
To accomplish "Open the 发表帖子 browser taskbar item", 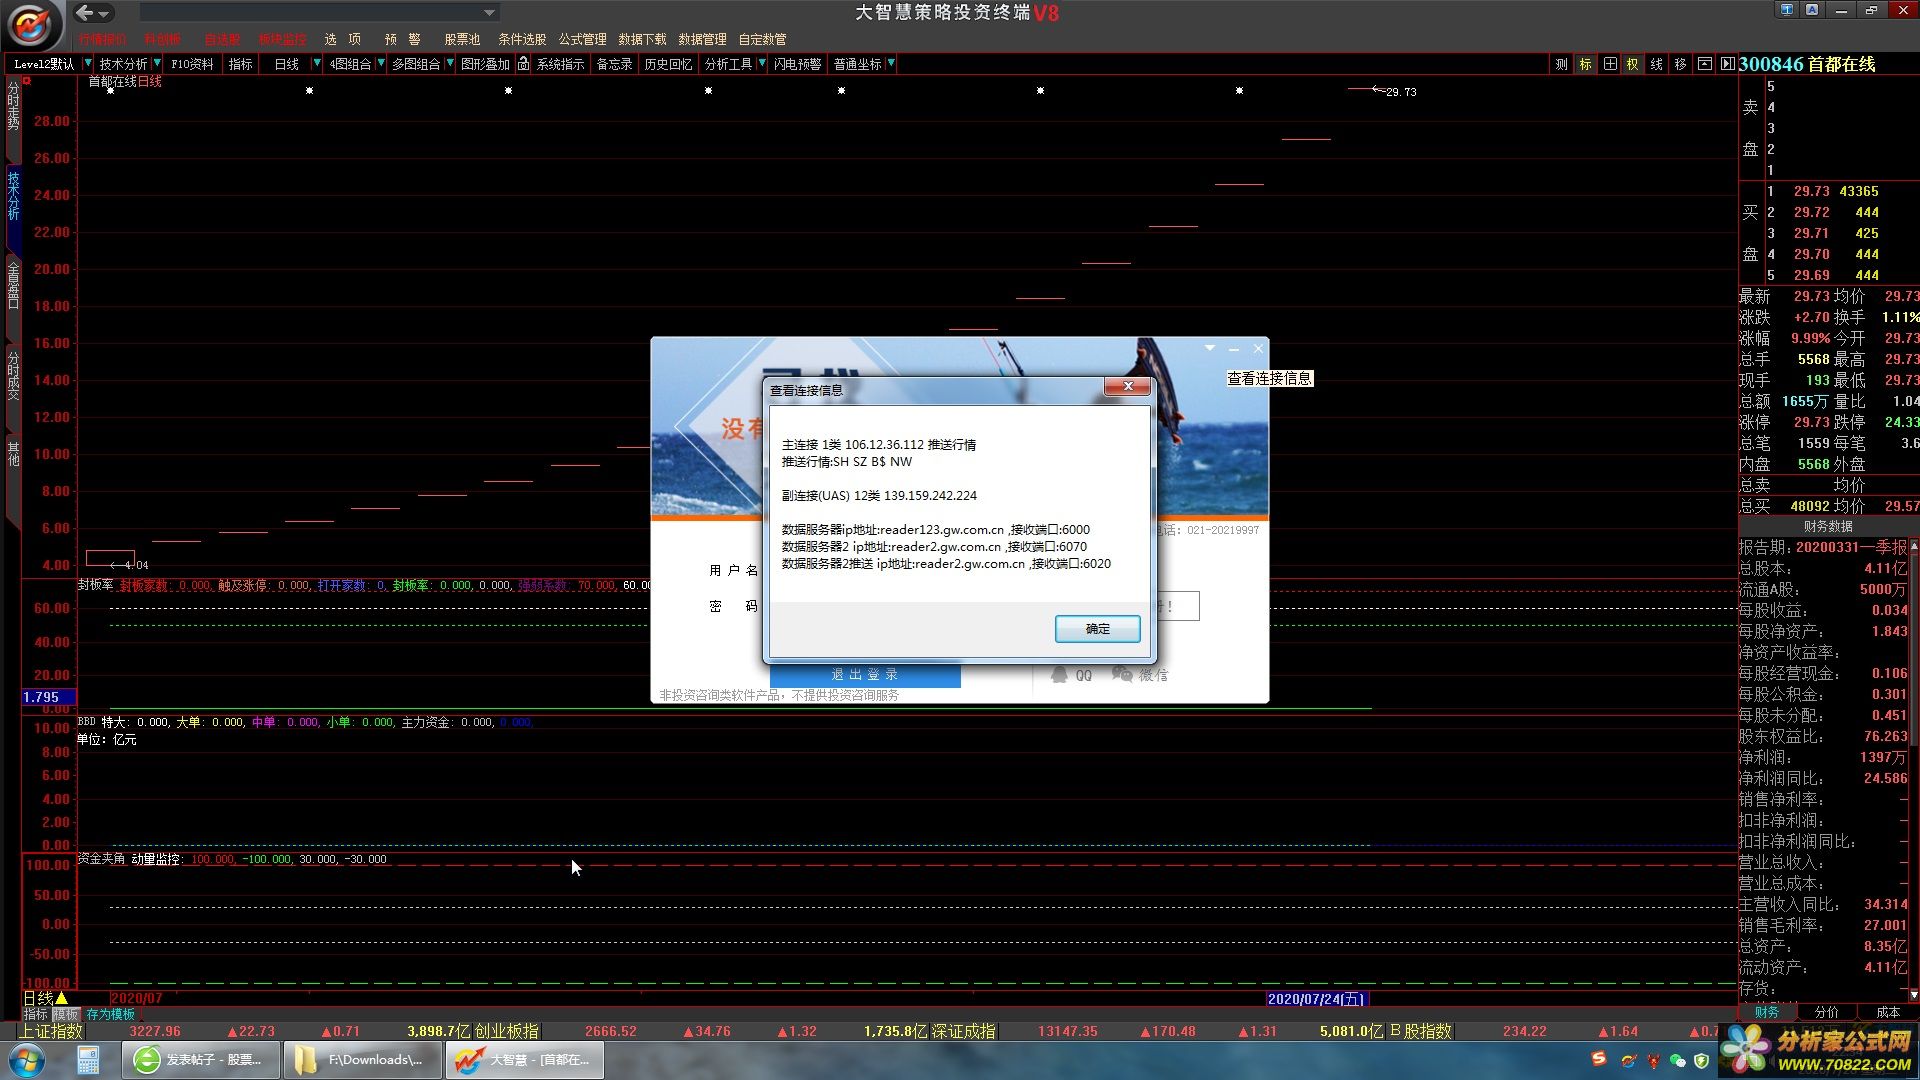I will pos(200,1059).
